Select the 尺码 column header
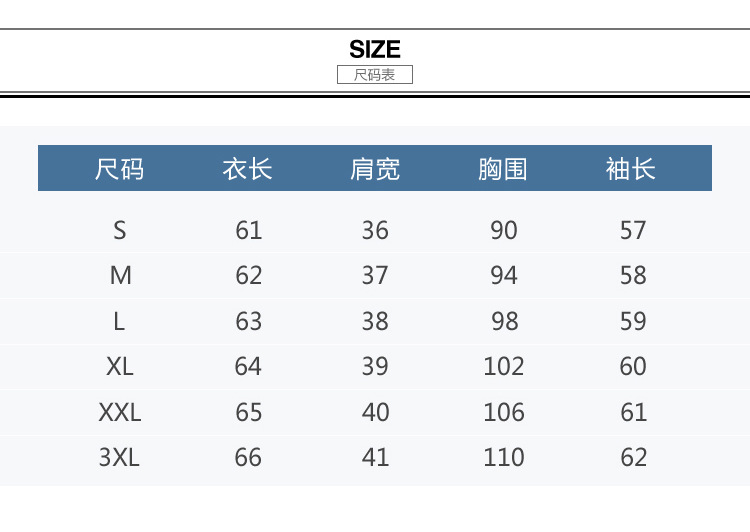This screenshot has height=532, width=750. [x=119, y=169]
